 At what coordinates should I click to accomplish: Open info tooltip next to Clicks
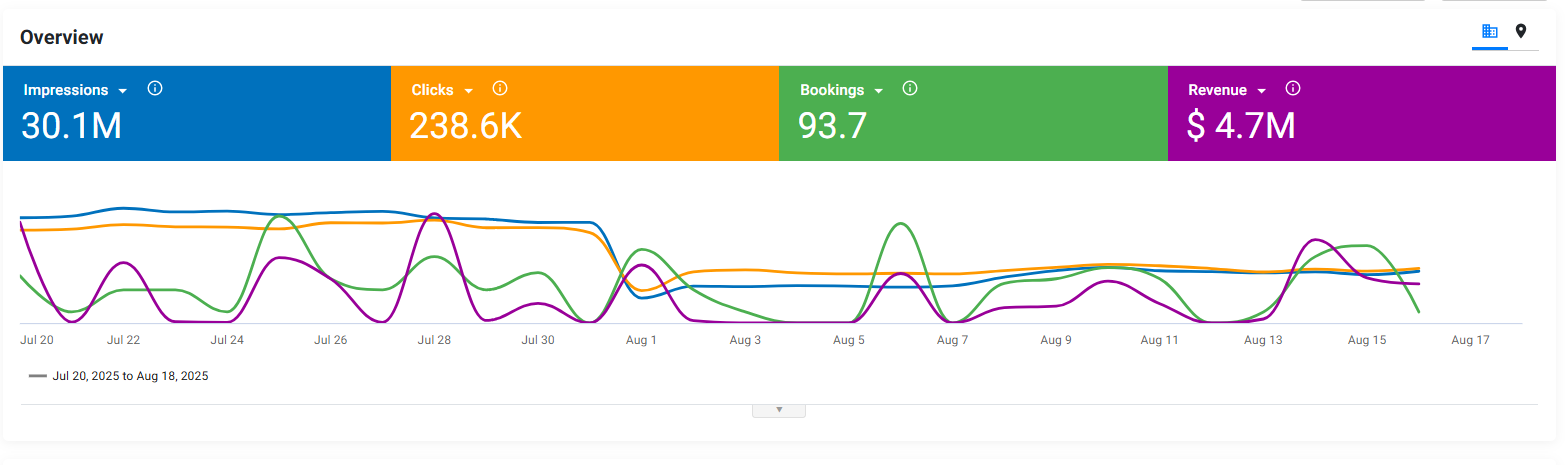pos(500,89)
